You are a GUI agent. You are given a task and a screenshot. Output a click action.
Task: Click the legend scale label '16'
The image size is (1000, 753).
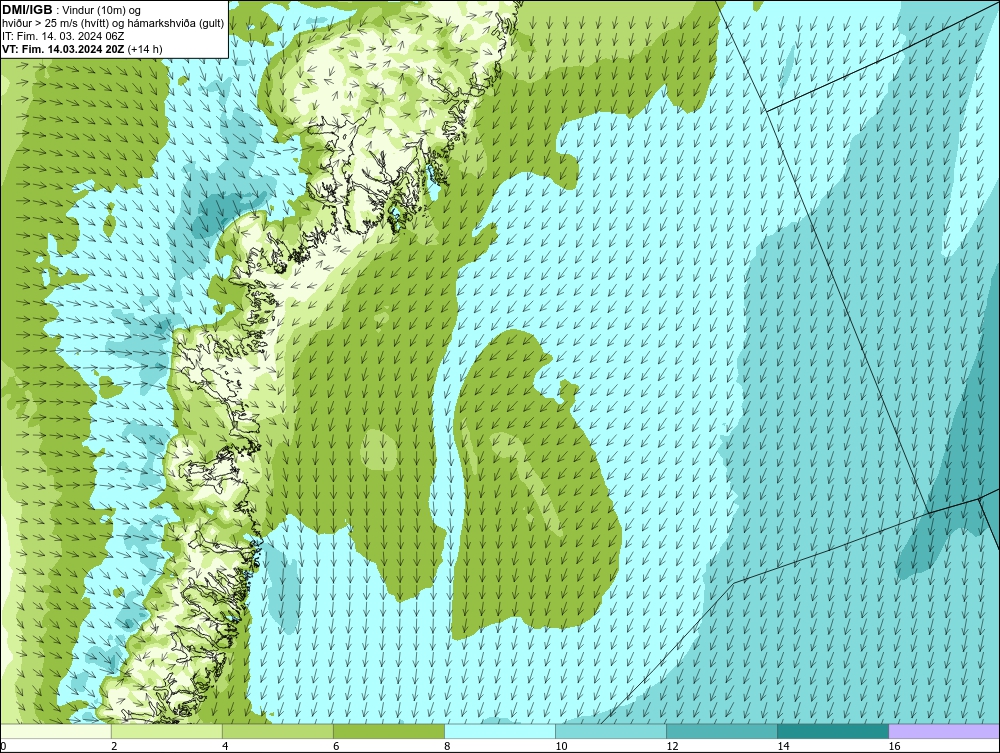(894, 746)
